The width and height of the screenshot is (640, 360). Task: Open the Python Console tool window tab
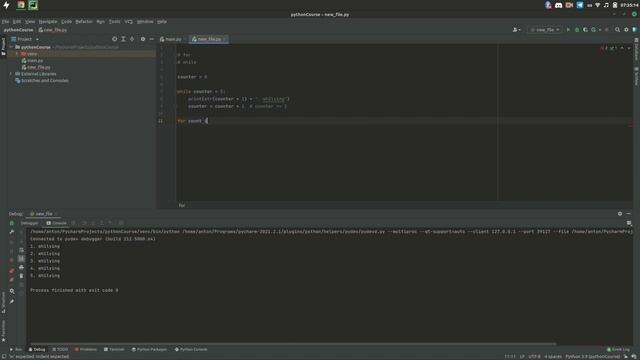coord(191,350)
